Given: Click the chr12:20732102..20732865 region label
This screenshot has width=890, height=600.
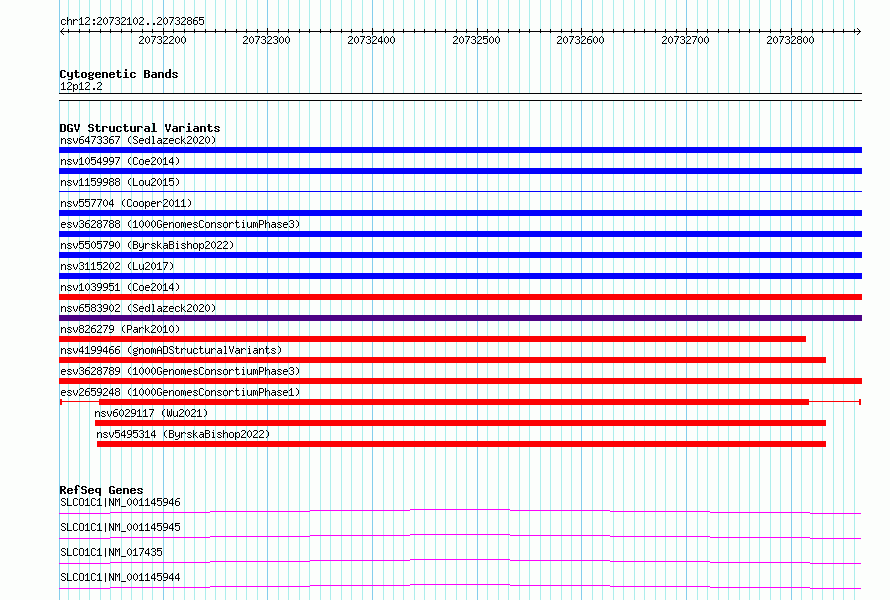Looking at the screenshot, I should coord(132,22).
